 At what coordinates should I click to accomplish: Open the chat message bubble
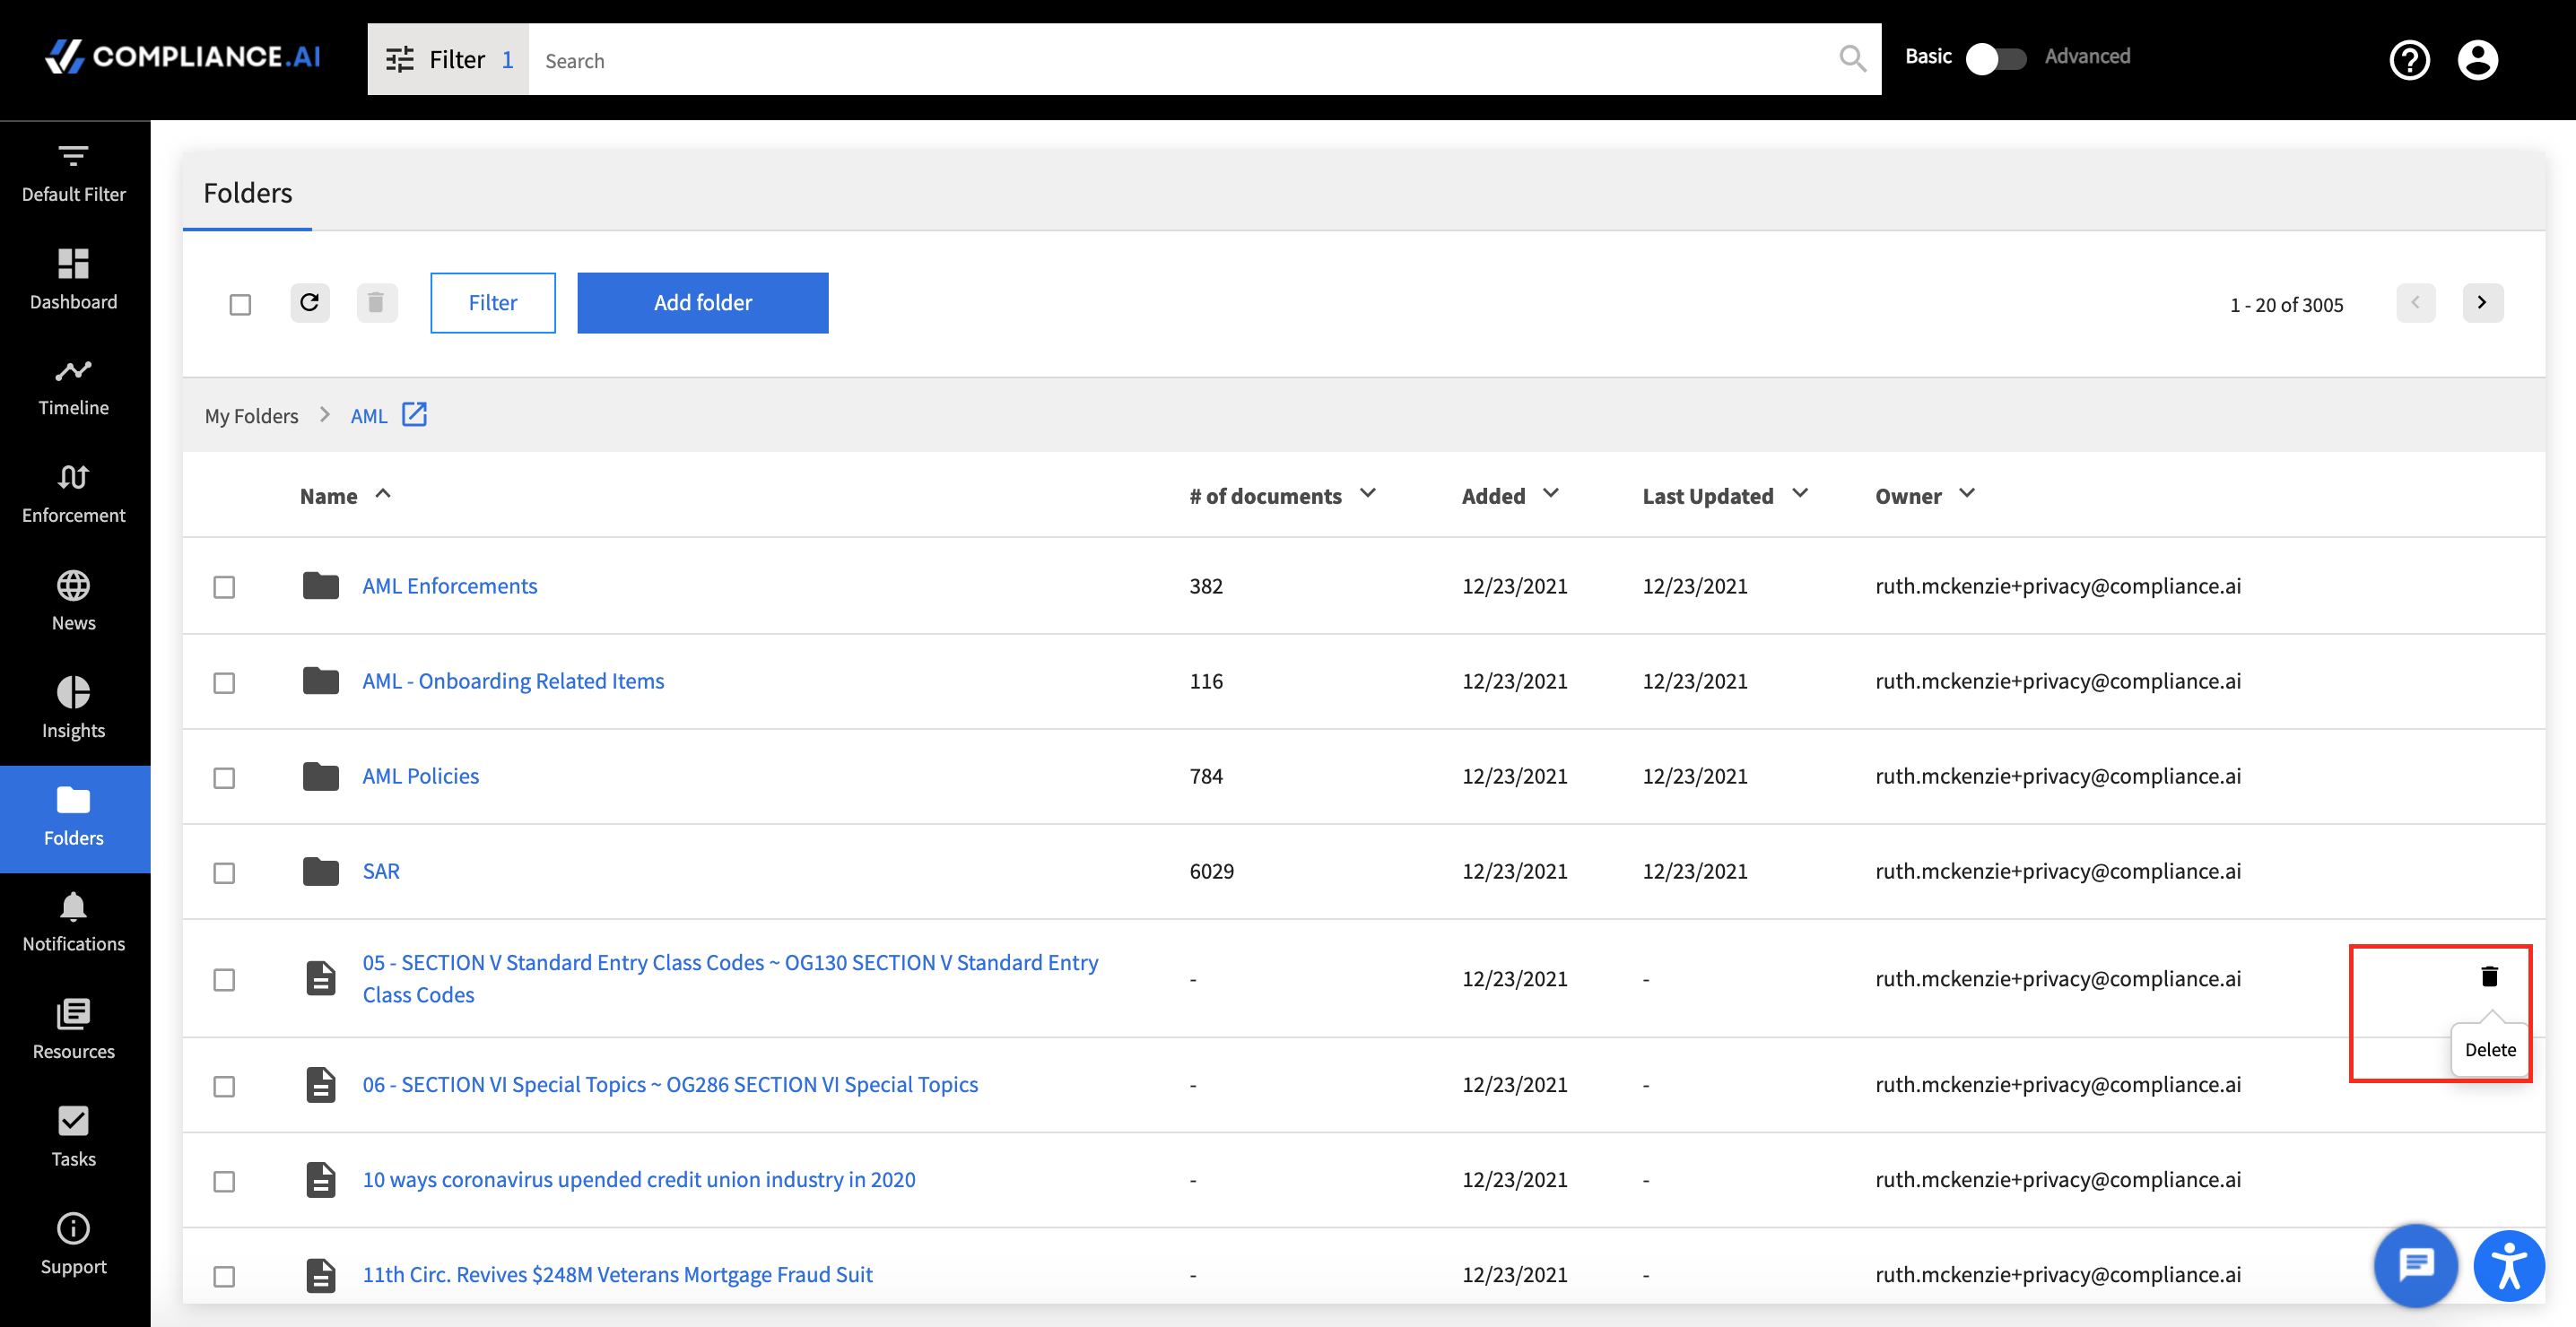[2415, 1265]
